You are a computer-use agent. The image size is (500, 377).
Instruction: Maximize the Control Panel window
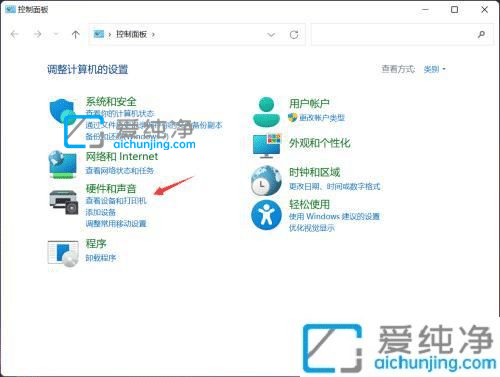tap(454, 10)
